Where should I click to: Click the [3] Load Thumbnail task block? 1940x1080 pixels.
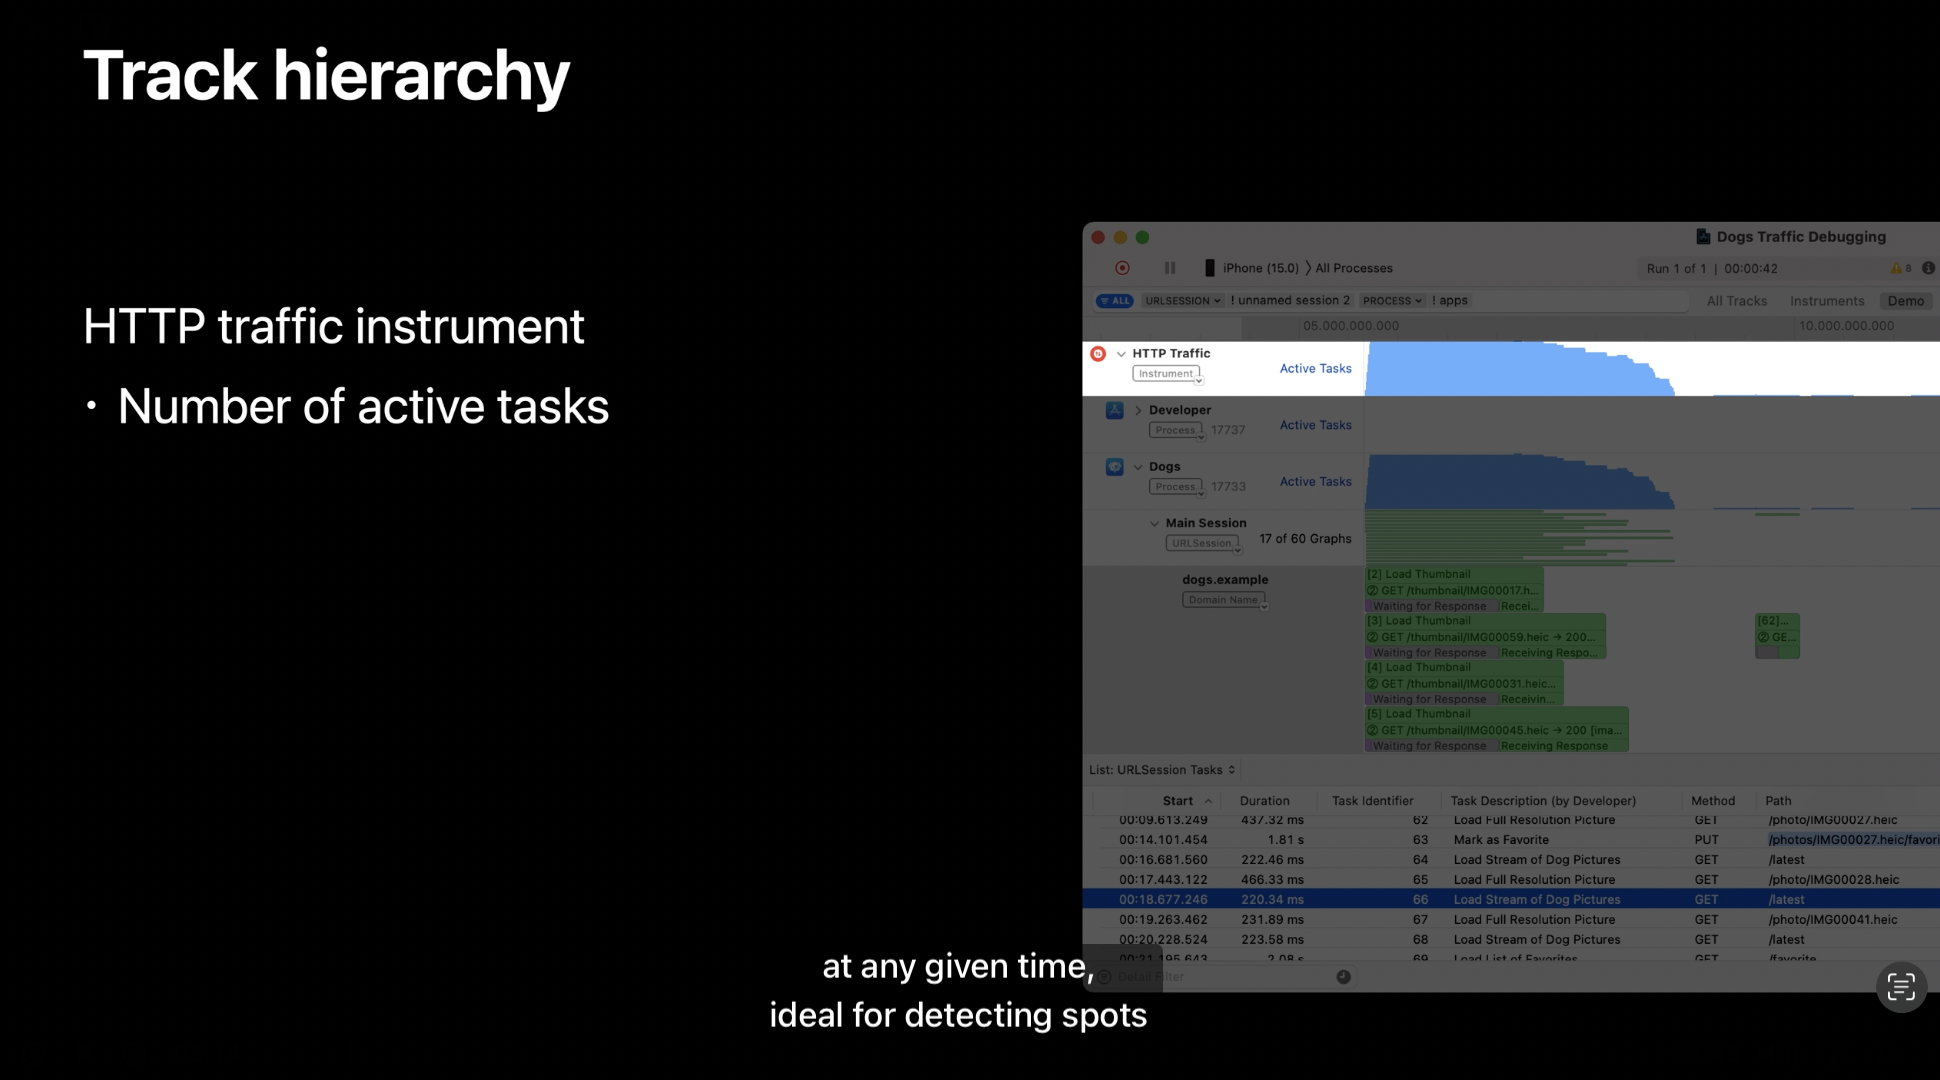tap(1485, 636)
